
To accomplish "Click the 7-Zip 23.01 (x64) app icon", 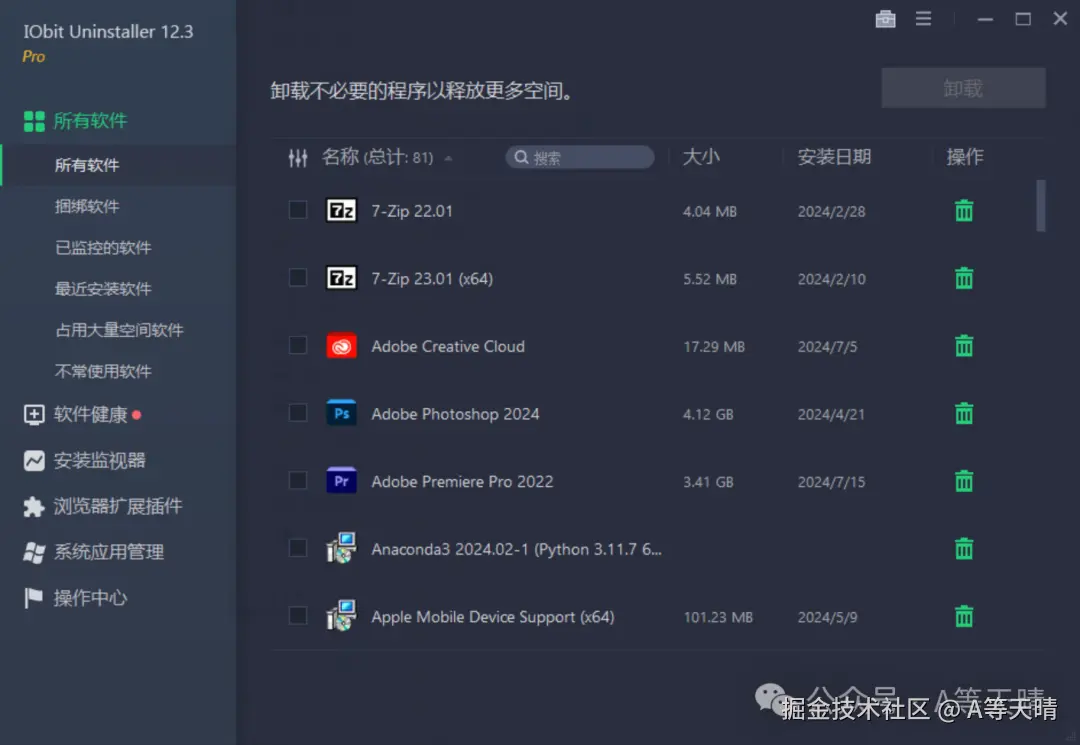I will pos(341,278).
